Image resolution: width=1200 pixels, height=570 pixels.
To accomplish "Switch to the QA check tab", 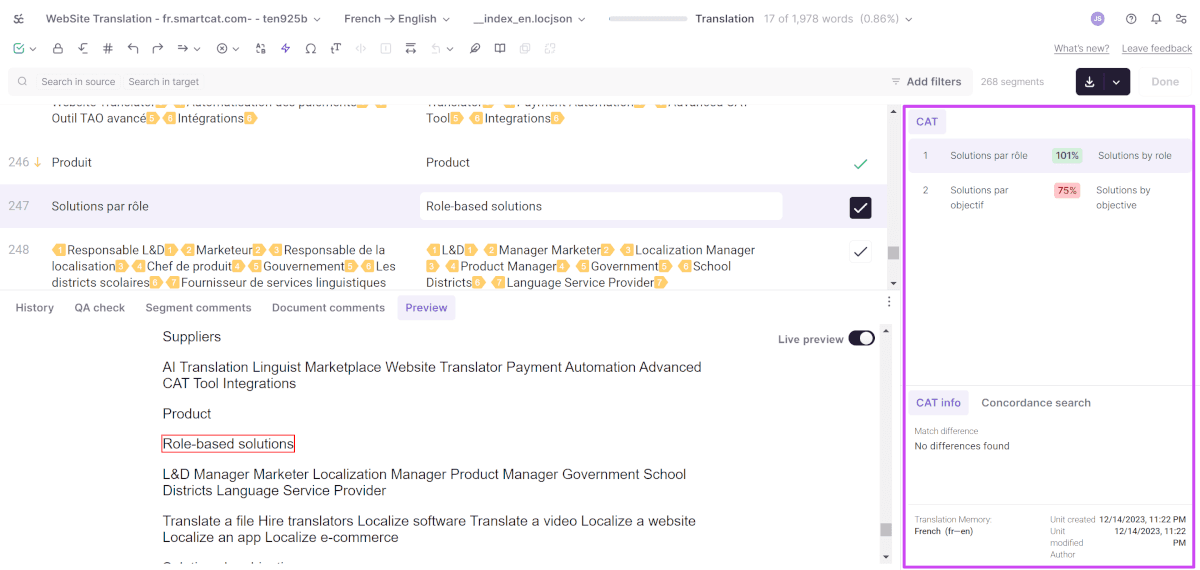I will point(99,308).
